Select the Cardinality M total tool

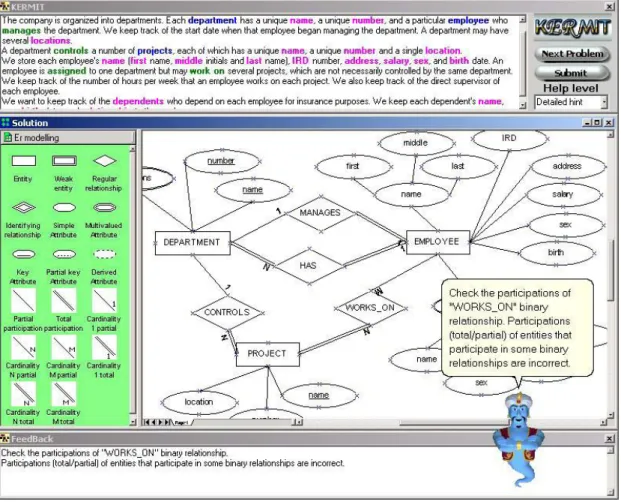coord(64,394)
